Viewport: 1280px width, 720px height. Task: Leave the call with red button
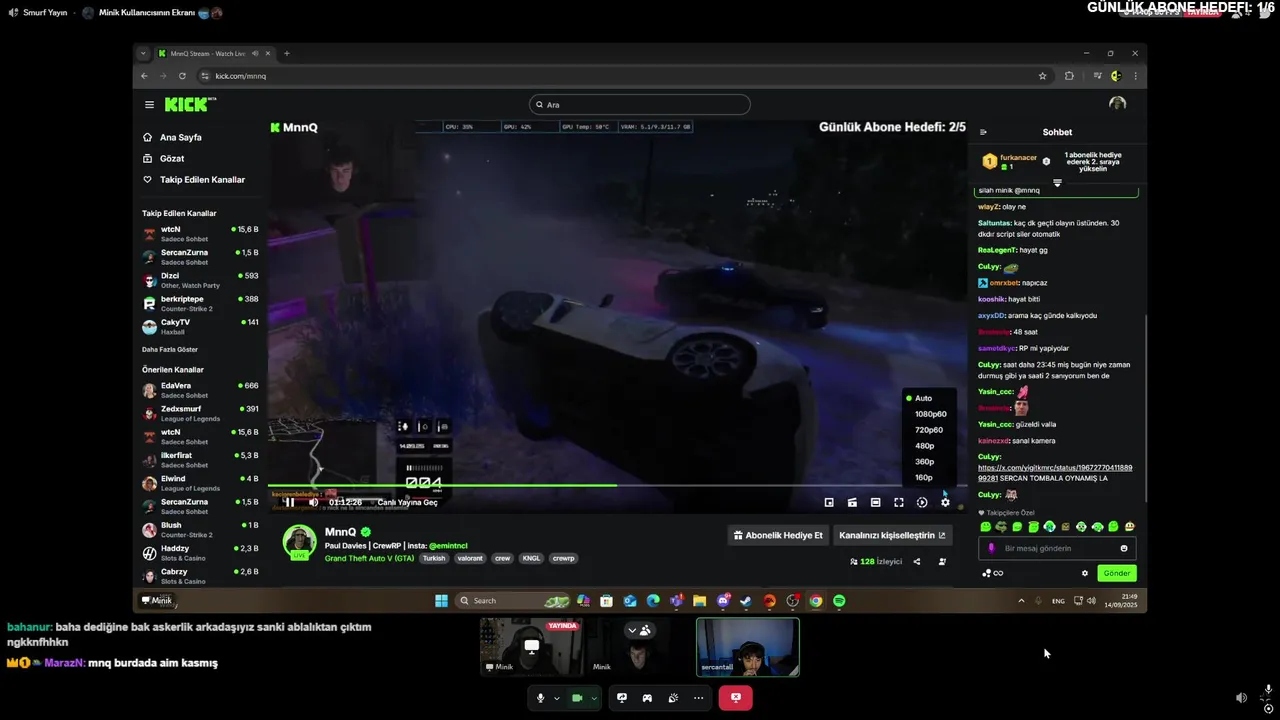735,698
